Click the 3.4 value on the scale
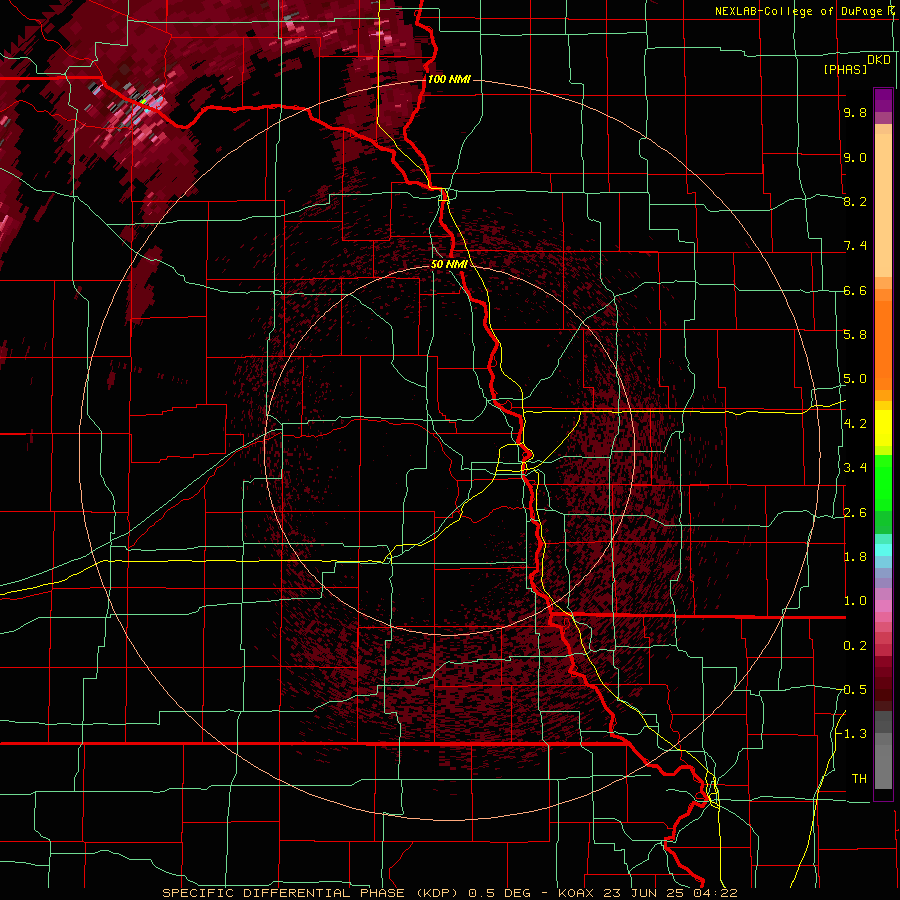Image resolution: width=900 pixels, height=900 pixels. [855, 468]
